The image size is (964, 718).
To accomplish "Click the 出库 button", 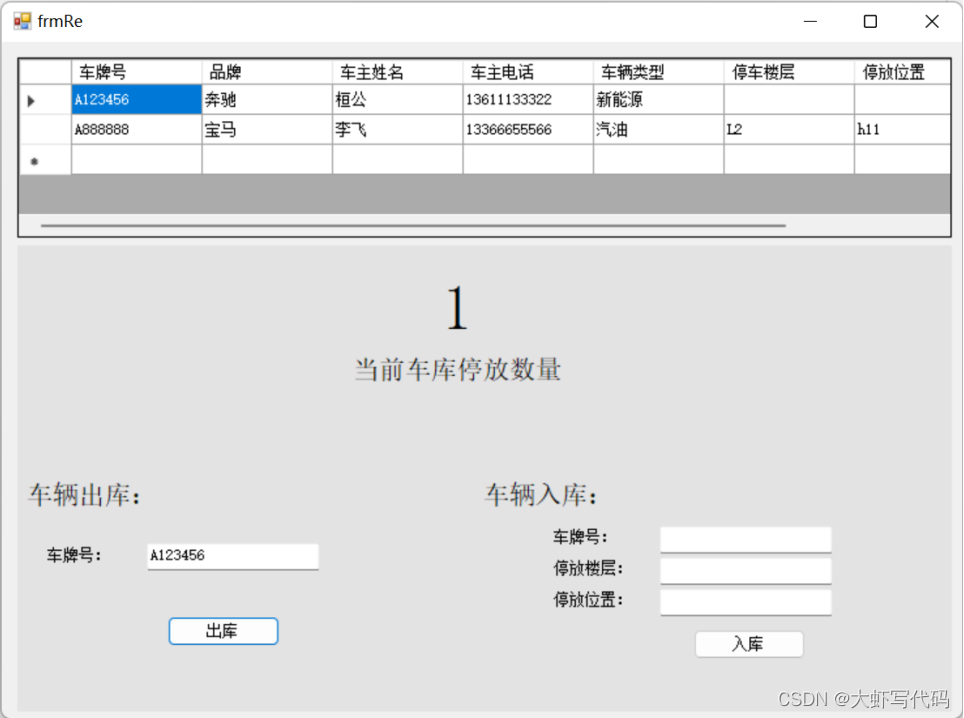I will [223, 631].
